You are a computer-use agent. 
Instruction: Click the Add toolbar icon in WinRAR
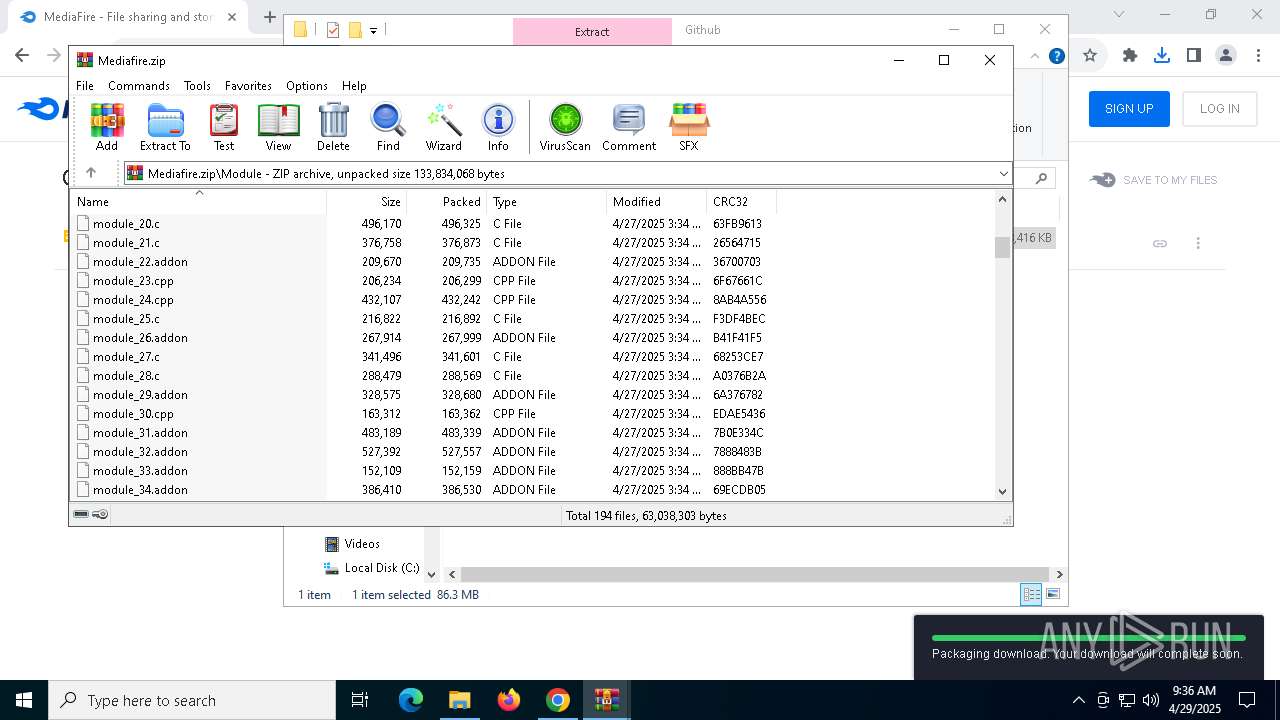pos(107,127)
